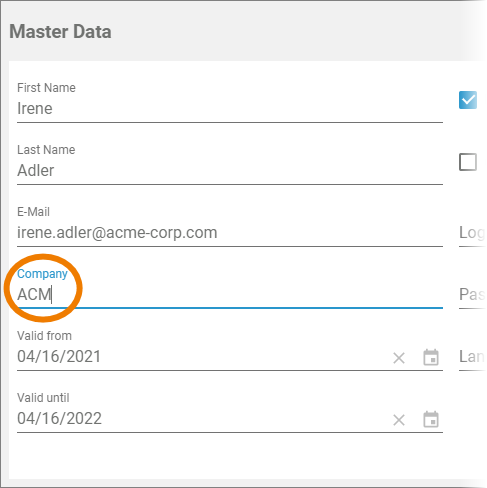Click the Company label
The image size is (487, 488).
42,274
